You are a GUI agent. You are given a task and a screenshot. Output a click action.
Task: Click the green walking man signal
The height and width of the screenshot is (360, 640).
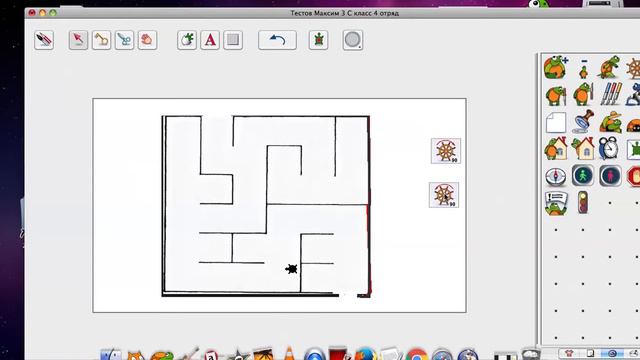point(583,176)
